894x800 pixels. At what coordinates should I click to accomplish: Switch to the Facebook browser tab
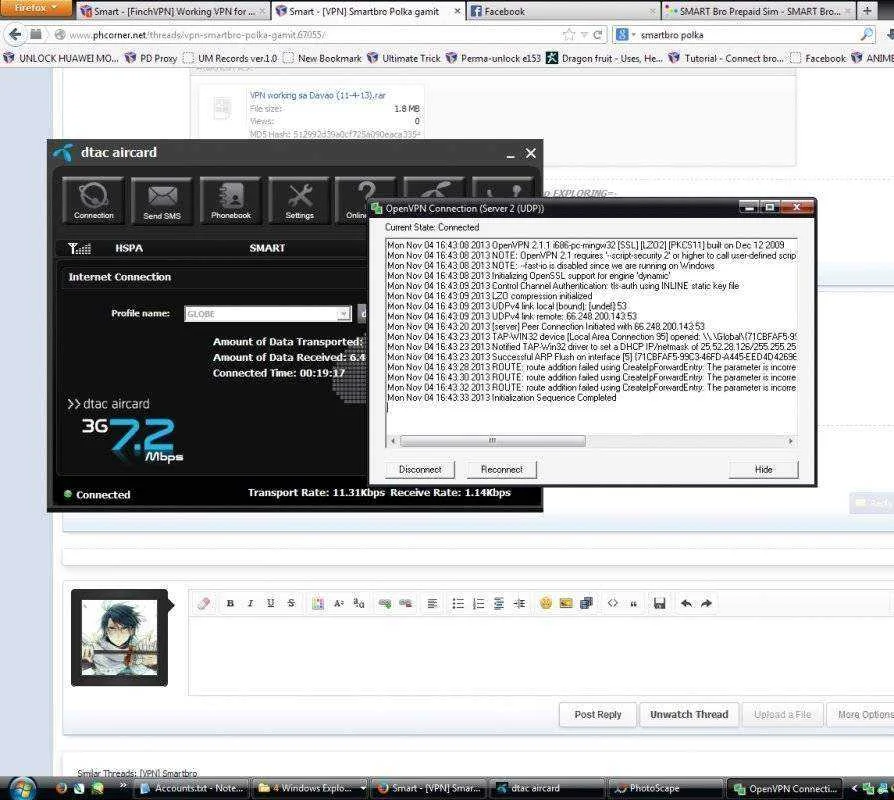point(562,11)
